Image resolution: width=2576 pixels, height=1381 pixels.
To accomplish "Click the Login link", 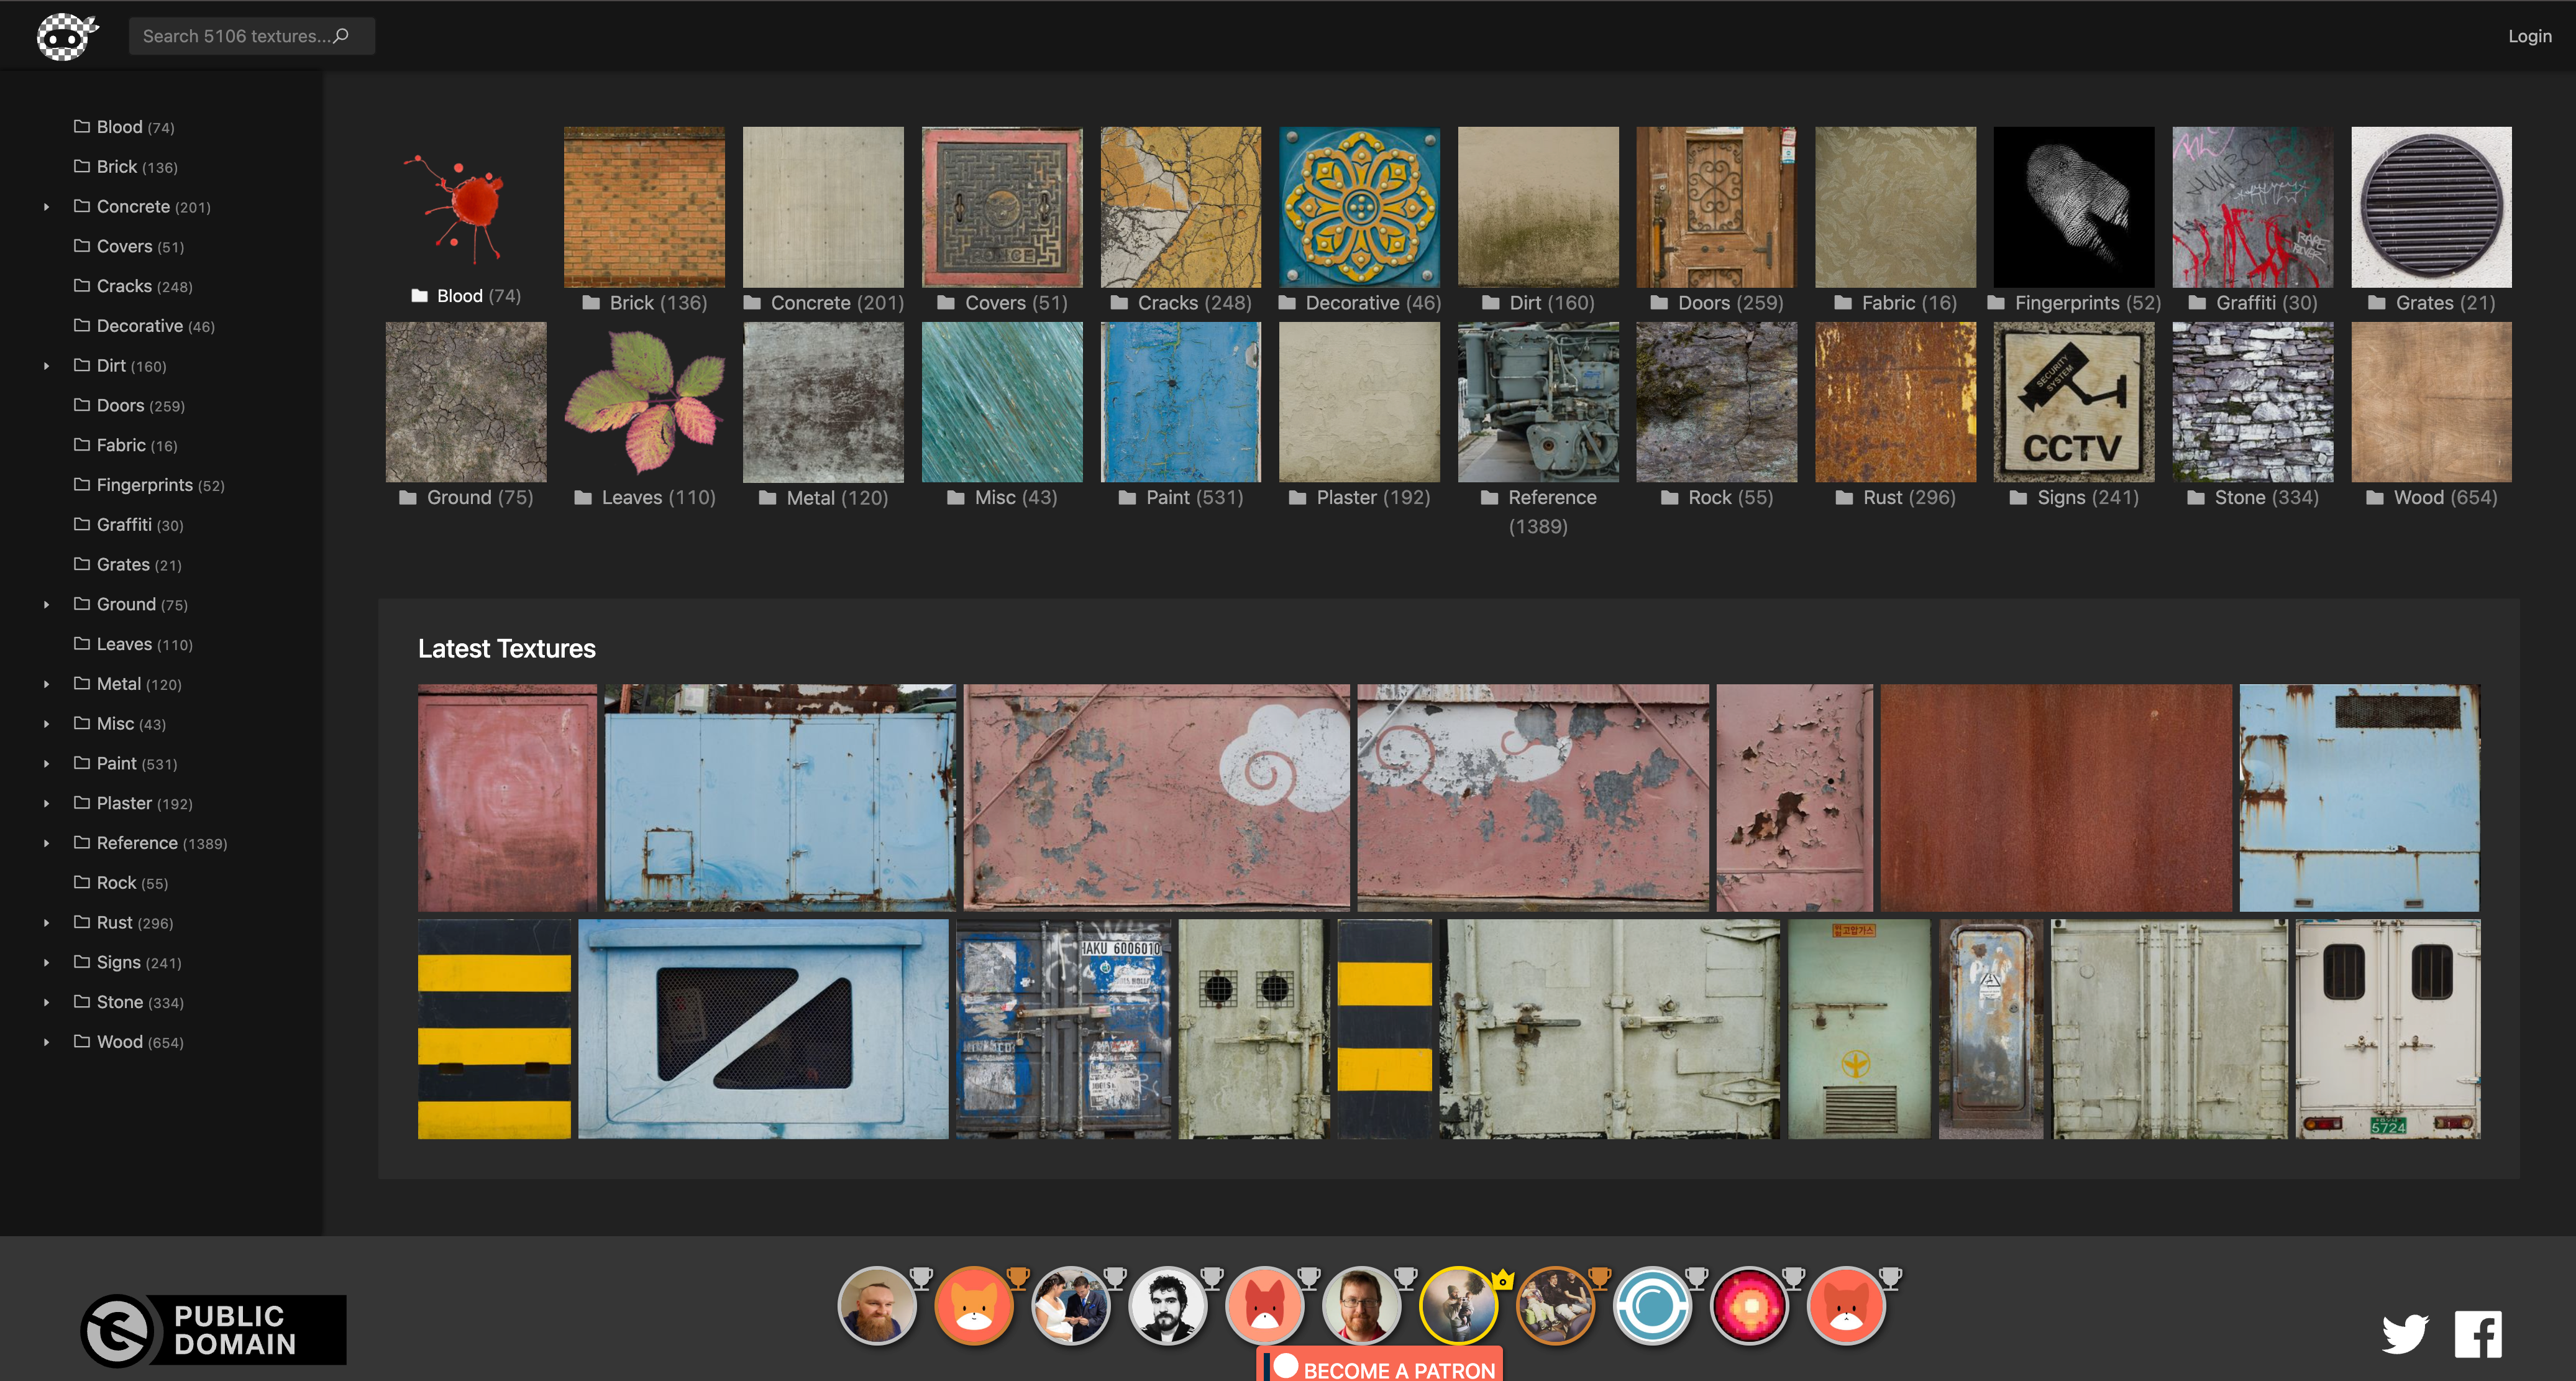I will coord(2529,36).
